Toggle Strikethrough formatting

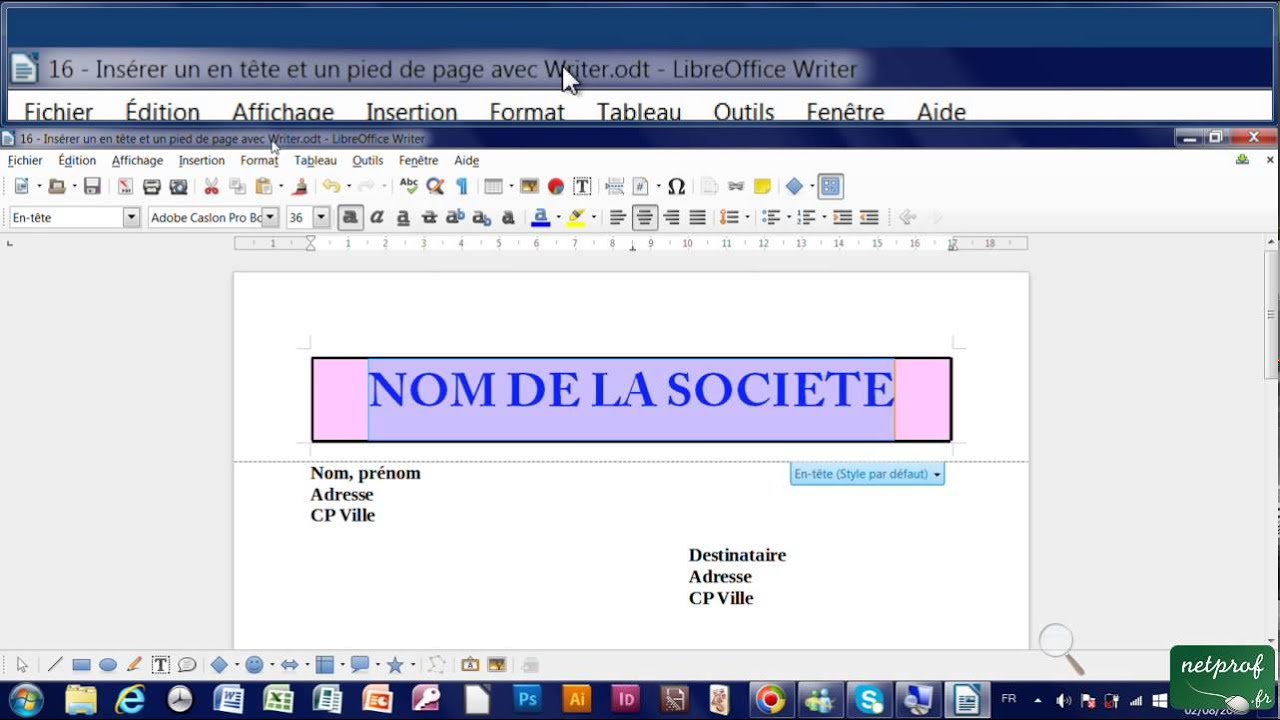click(x=429, y=217)
